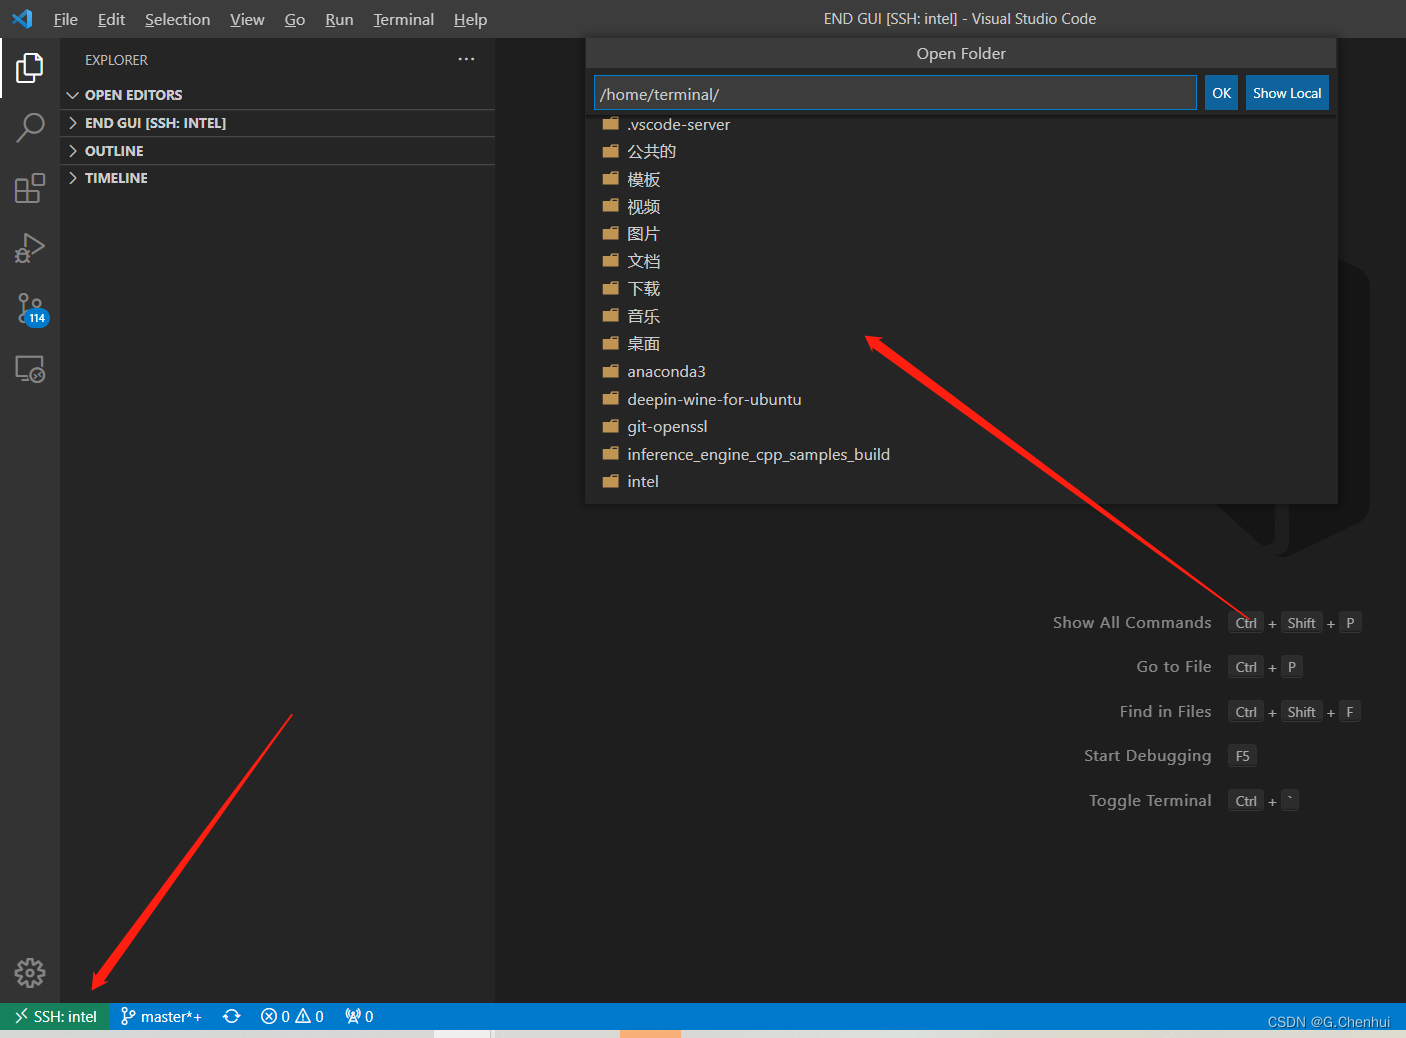This screenshot has height=1038, width=1406.
Task: Expand the TIMELINE section
Action: [277, 178]
